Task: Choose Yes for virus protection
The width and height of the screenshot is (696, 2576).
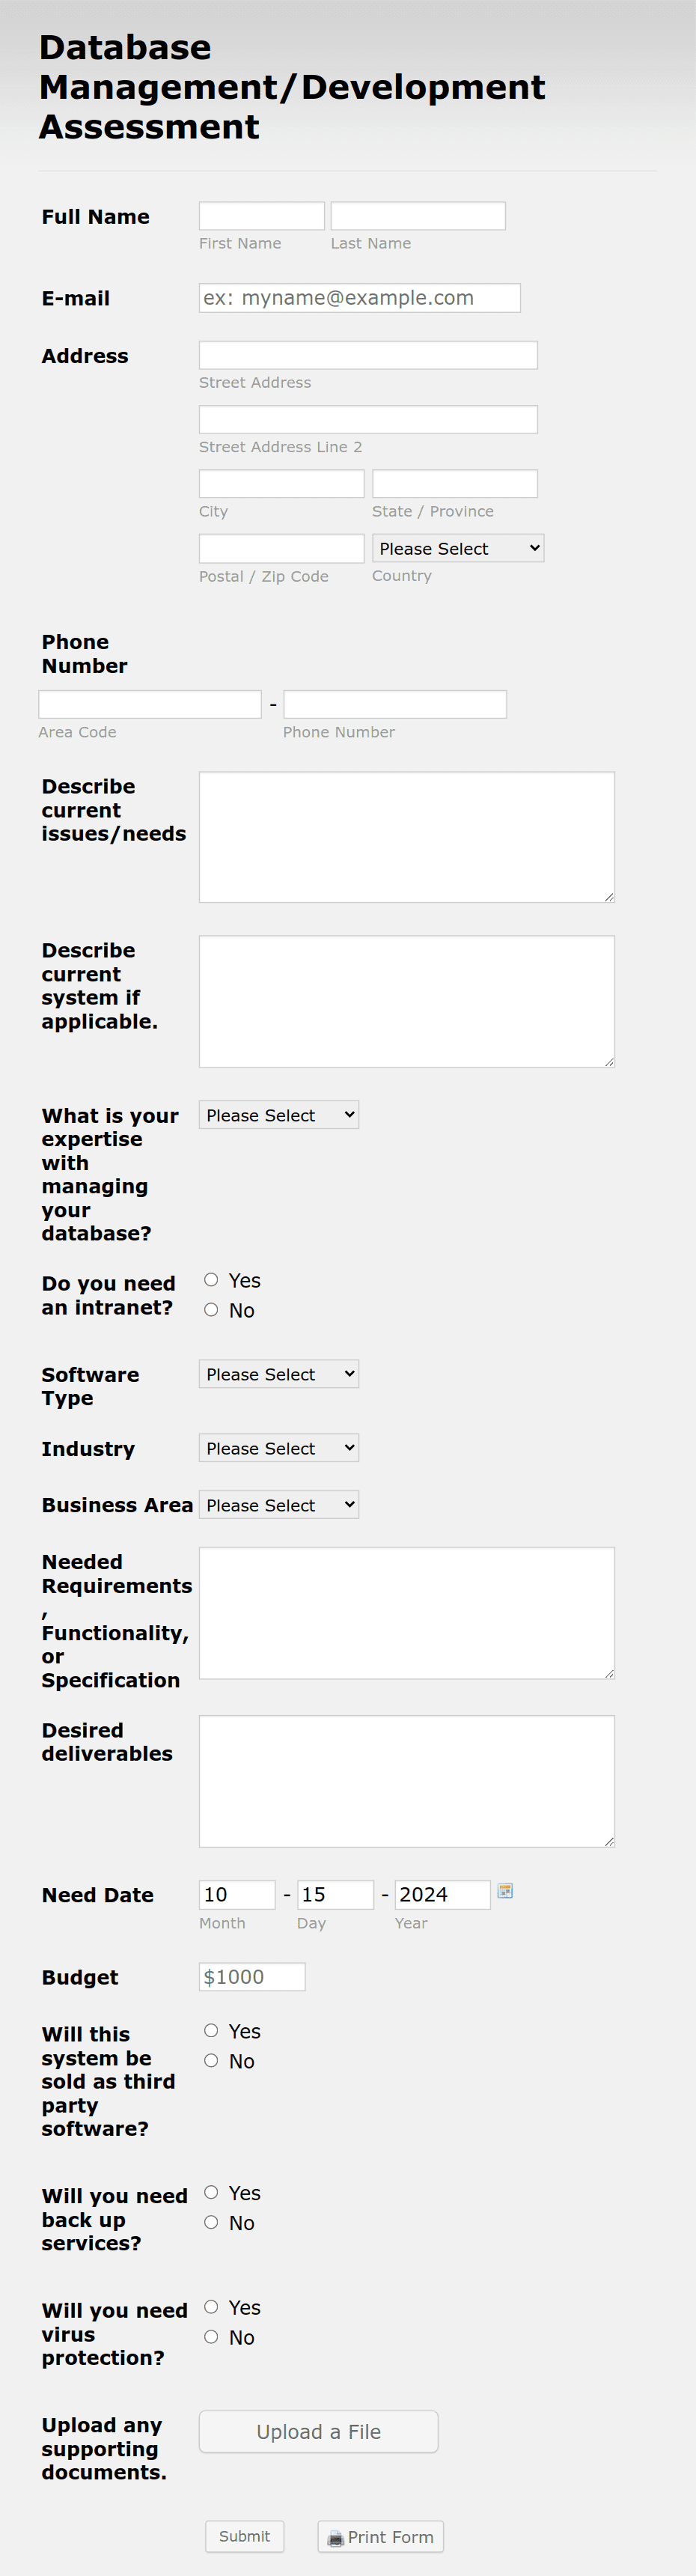Action: coord(211,2307)
